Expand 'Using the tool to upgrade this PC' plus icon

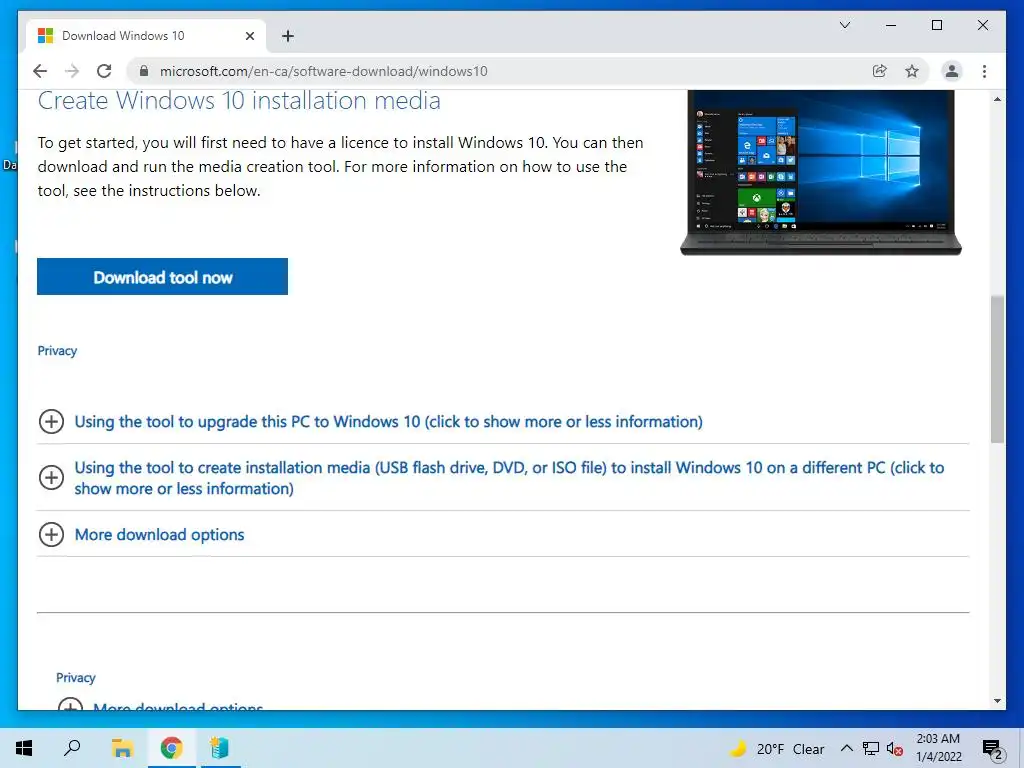point(52,421)
